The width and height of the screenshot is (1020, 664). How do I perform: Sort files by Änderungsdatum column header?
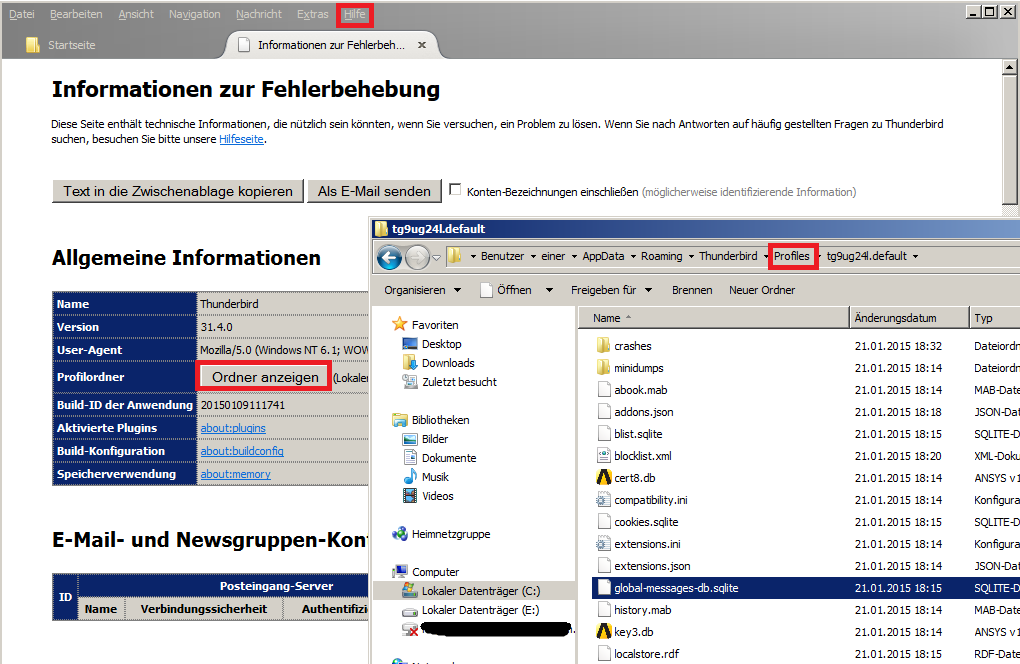(909, 318)
